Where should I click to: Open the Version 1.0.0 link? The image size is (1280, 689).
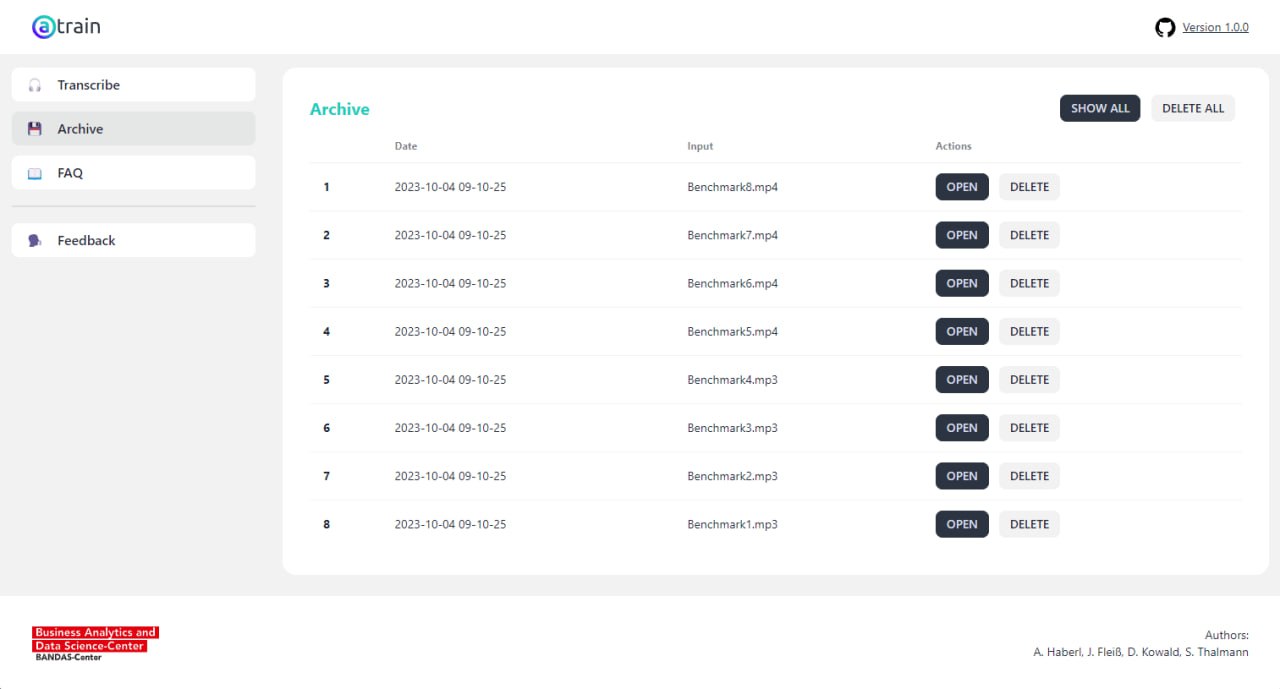click(1215, 28)
